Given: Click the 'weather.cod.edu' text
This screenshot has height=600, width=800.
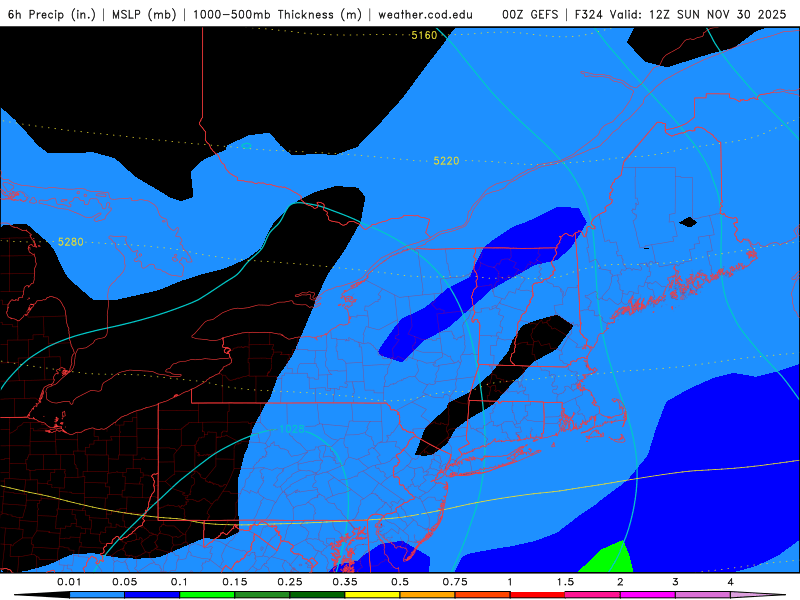Looking at the screenshot, I should (x=425, y=14).
